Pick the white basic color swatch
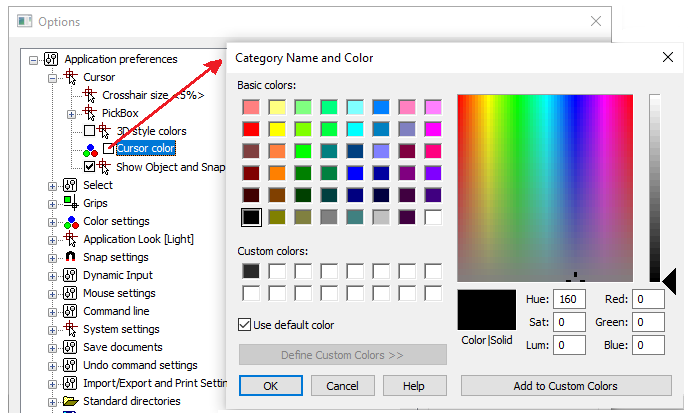 433,217
